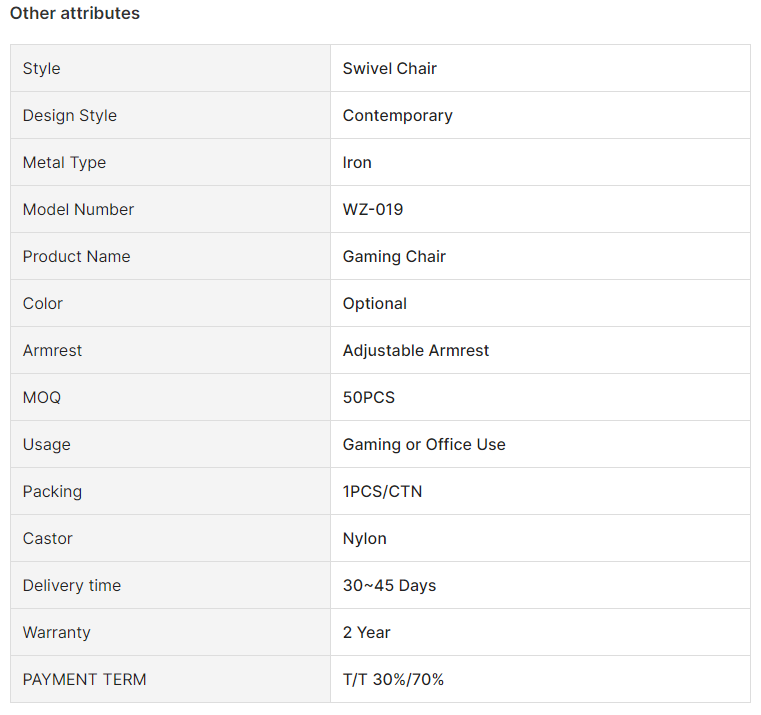Click model number value 'WZ-019'
This screenshot has height=715, width=761.
[x=372, y=210]
